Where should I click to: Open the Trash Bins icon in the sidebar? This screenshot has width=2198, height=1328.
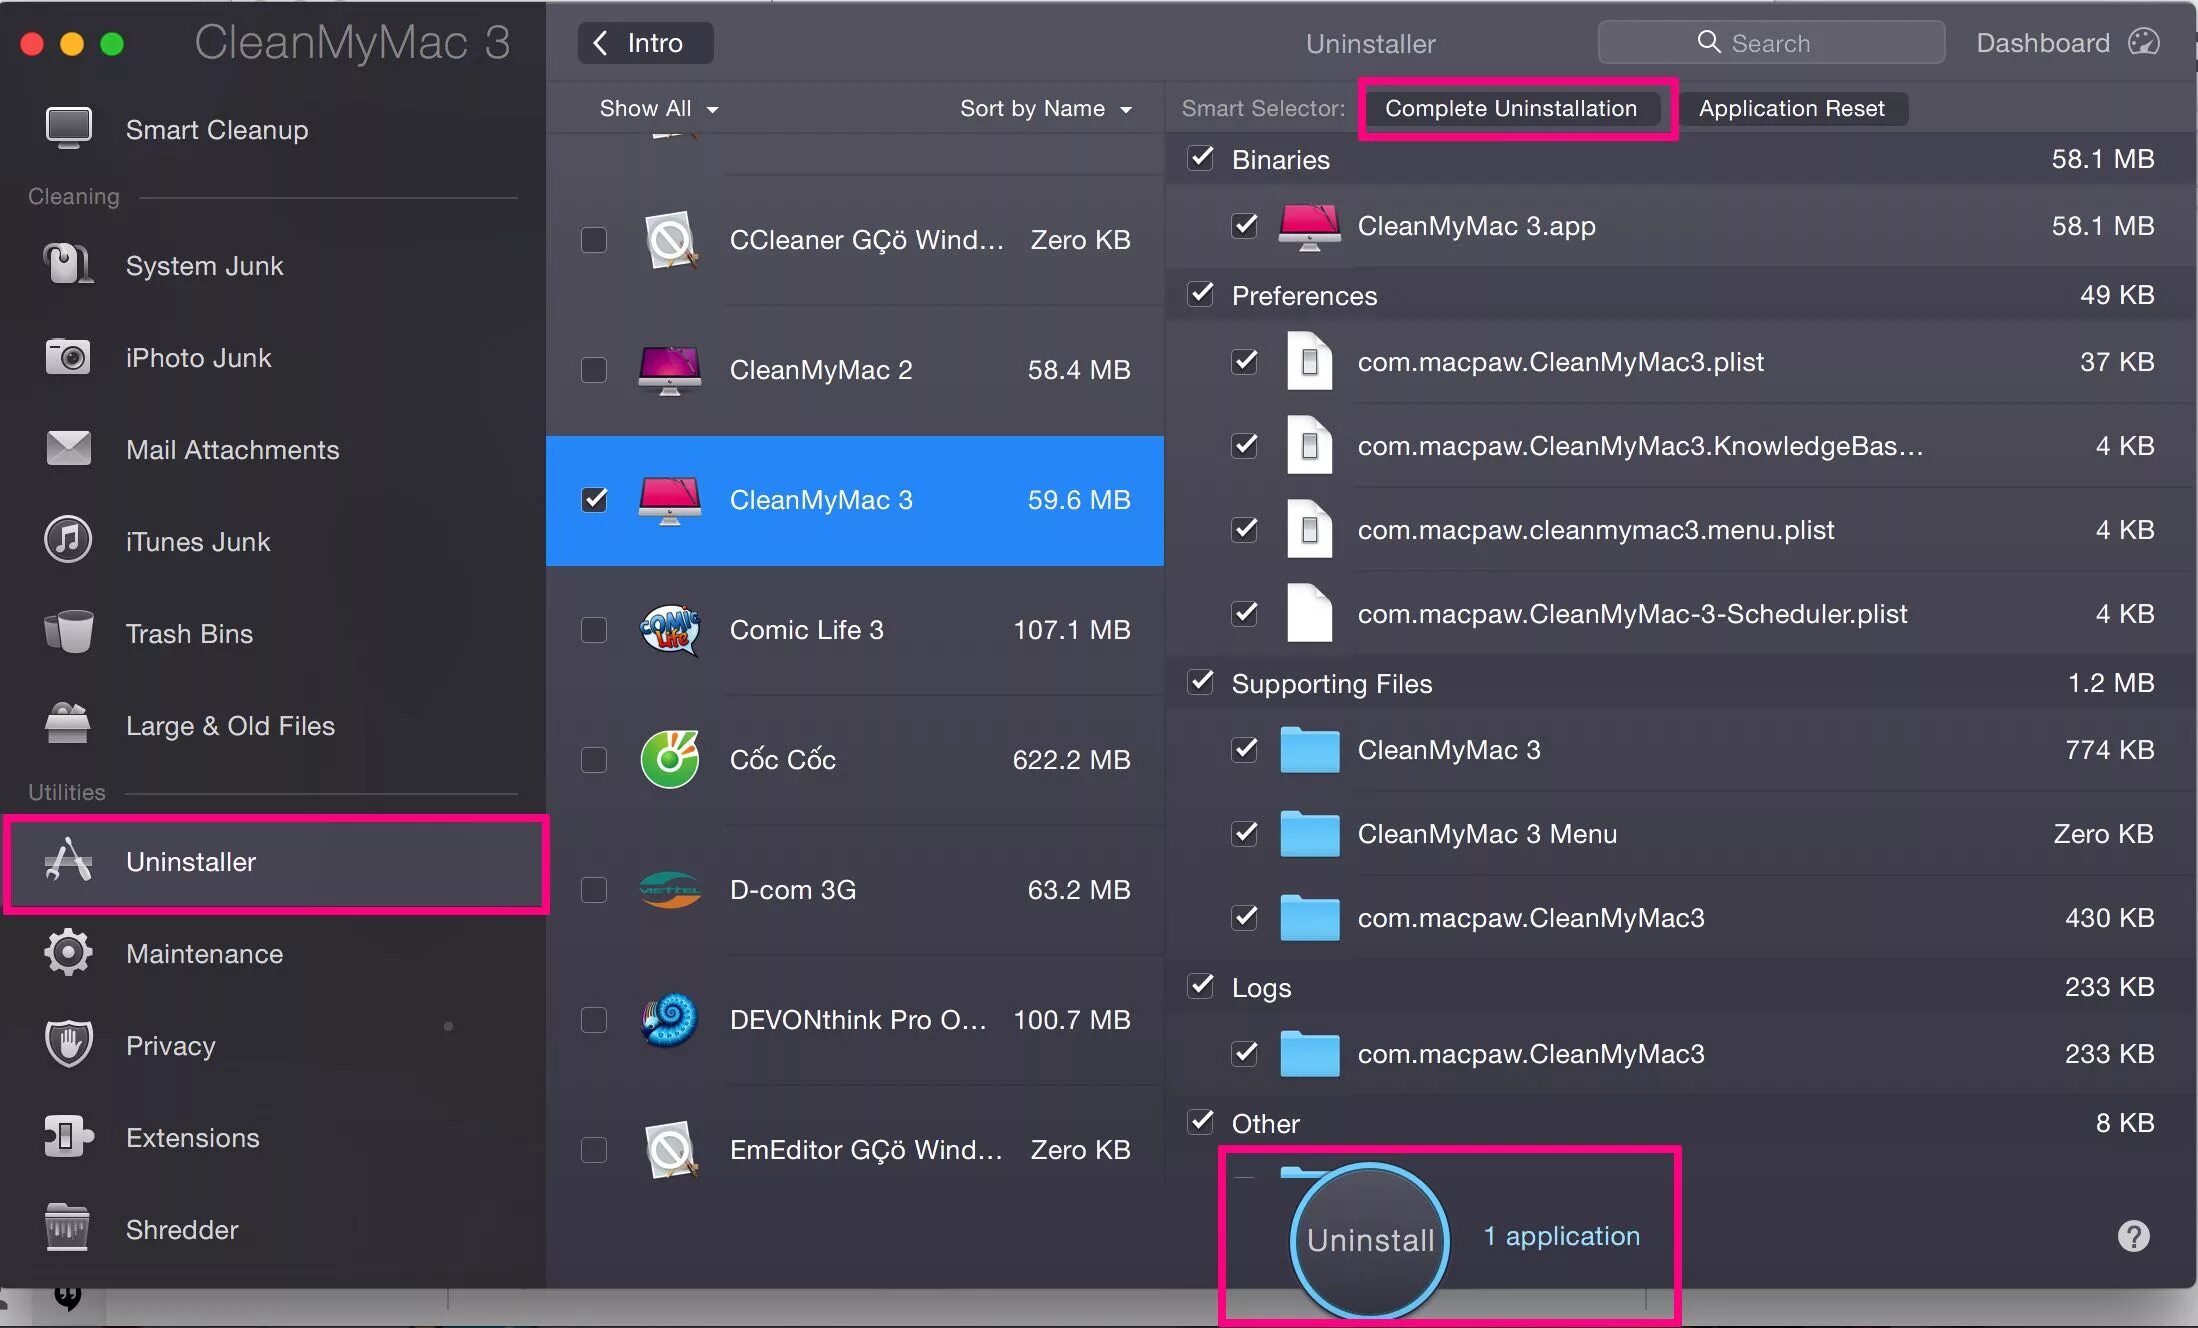pos(67,633)
